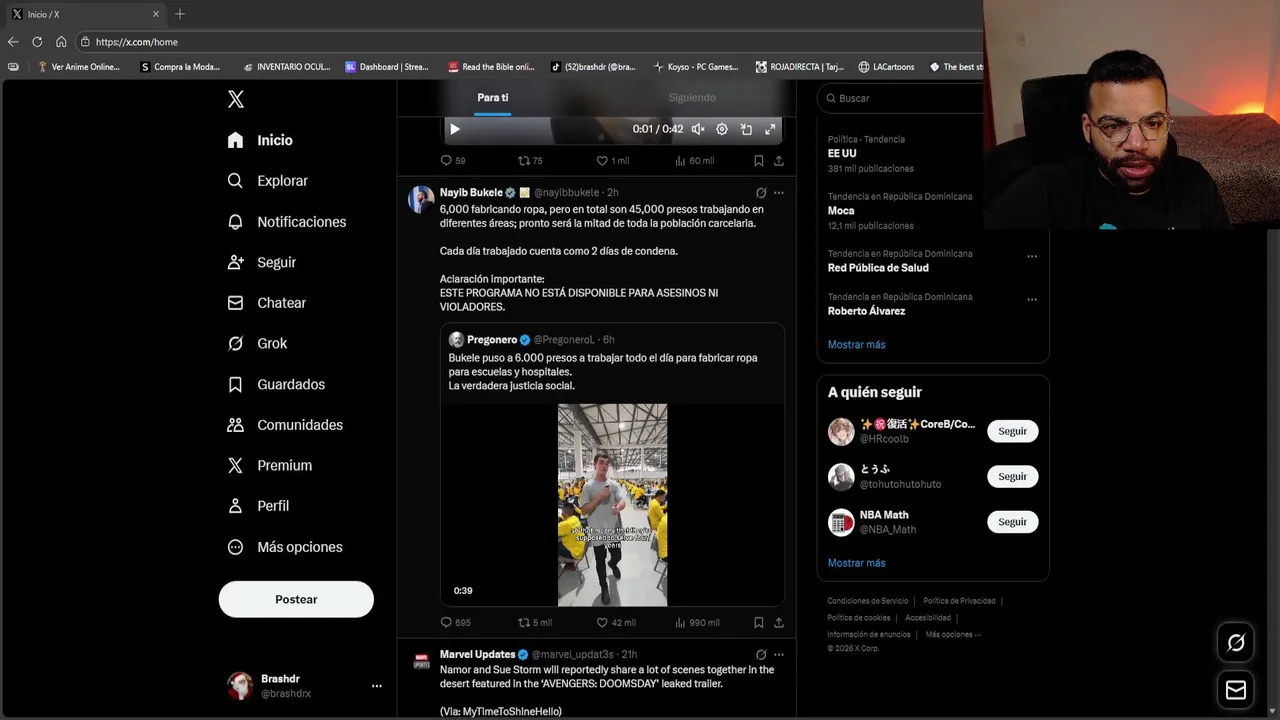Follow the @tohutohutohuto account
1280x720 pixels.
1012,476
